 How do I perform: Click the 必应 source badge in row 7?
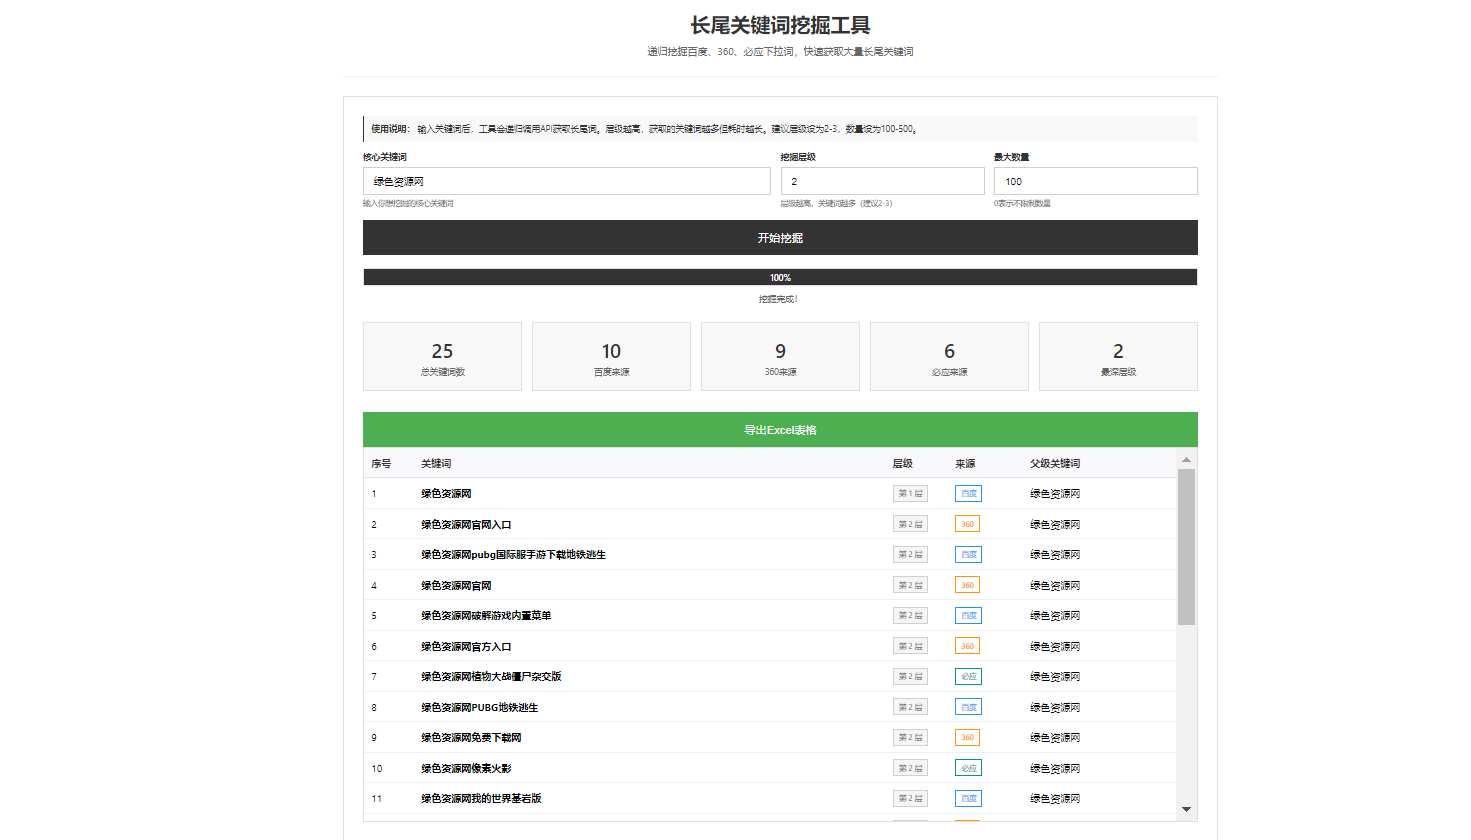pos(968,676)
